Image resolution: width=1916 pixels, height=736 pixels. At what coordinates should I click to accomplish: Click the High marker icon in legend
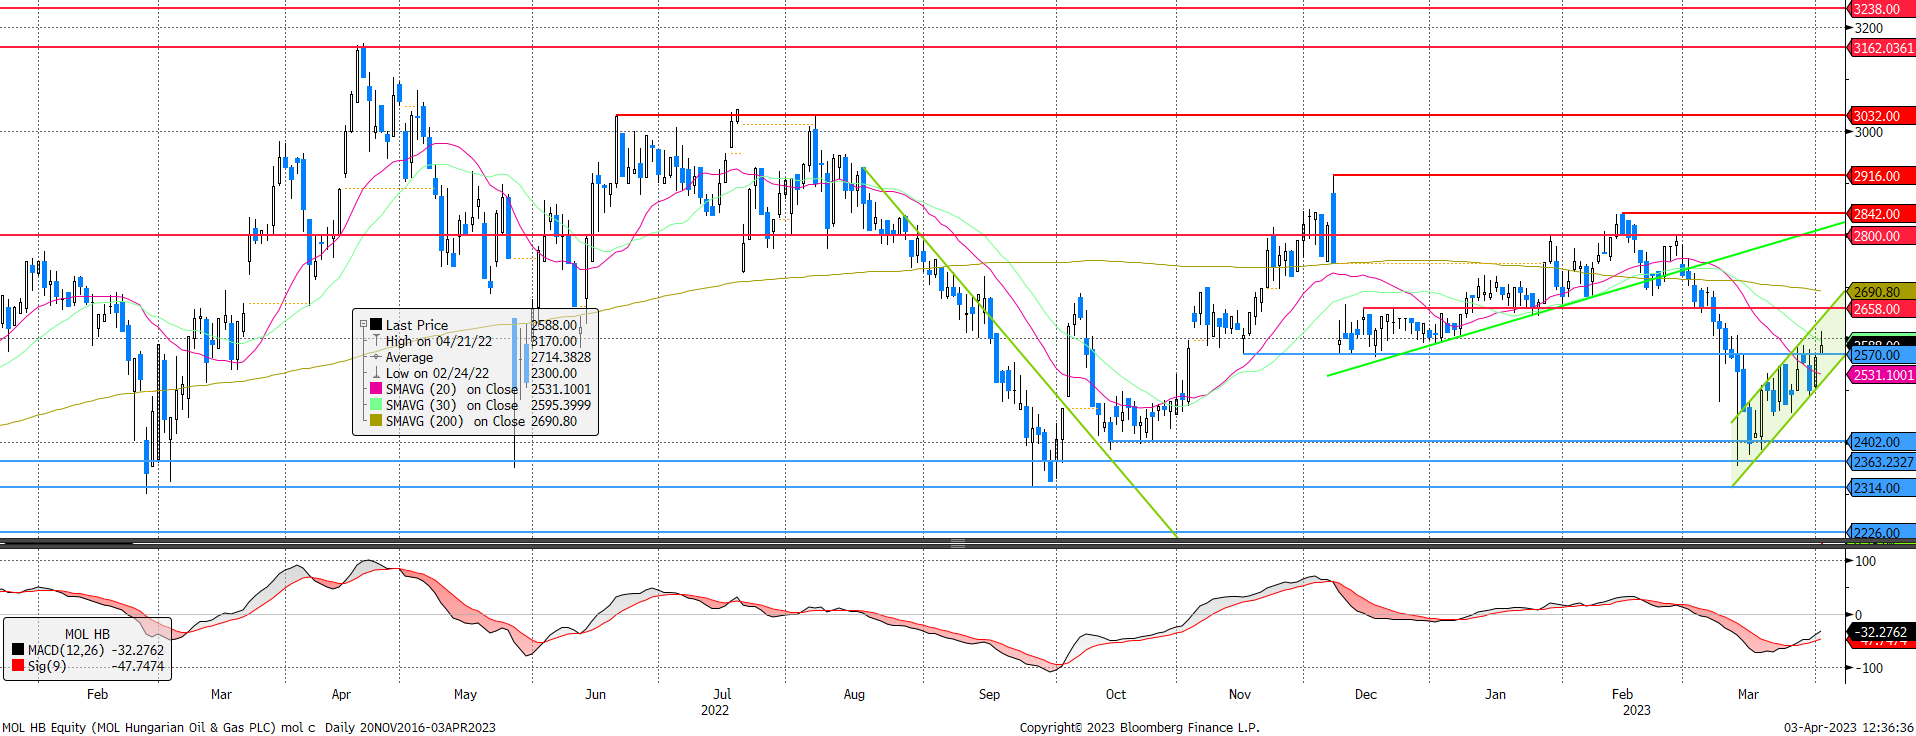pyautogui.click(x=377, y=341)
